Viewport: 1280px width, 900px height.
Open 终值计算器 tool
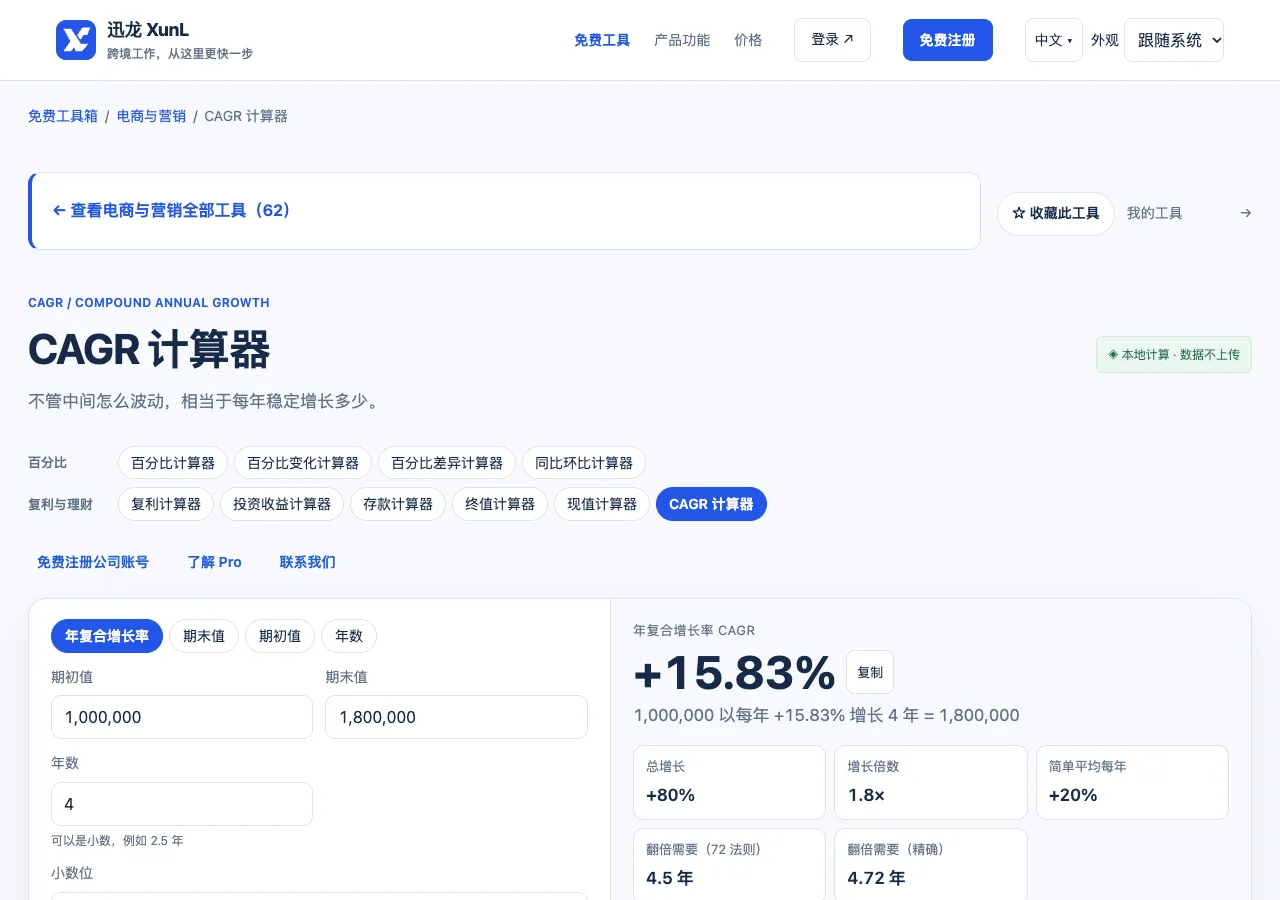pyautogui.click(x=500, y=504)
